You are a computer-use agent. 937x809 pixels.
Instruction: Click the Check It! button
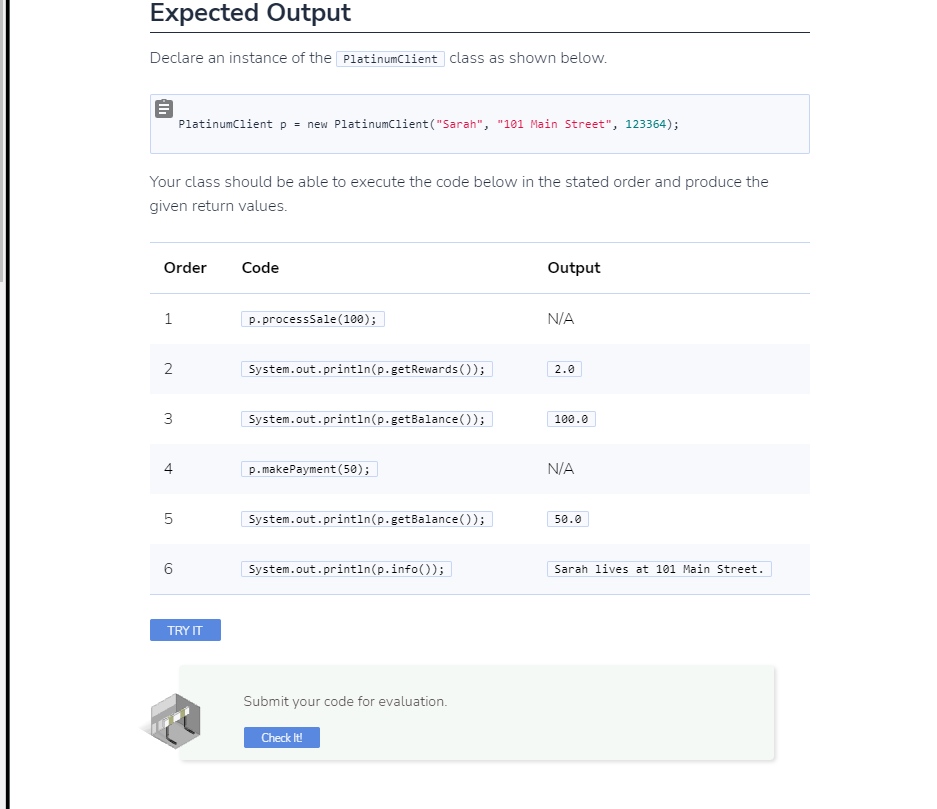[281, 737]
